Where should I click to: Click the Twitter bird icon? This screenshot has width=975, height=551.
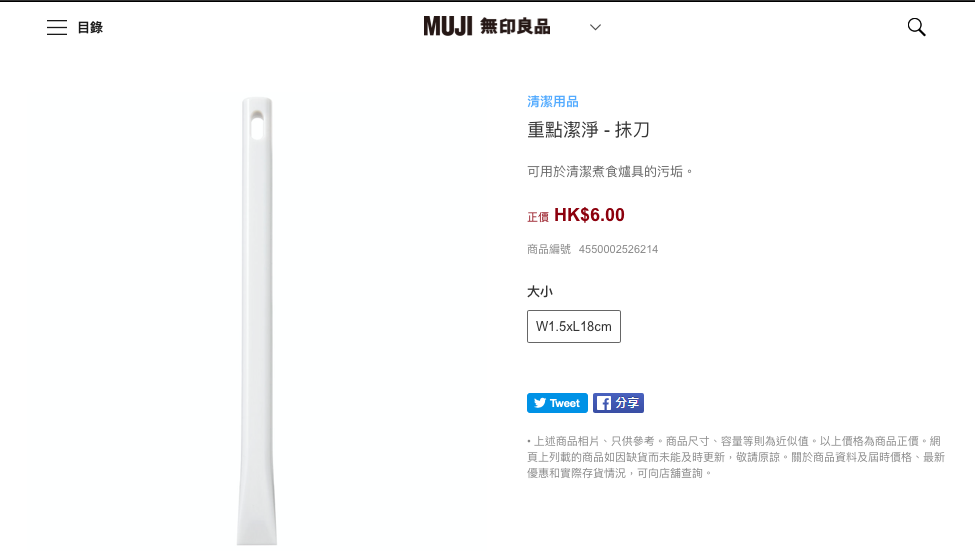pos(540,403)
